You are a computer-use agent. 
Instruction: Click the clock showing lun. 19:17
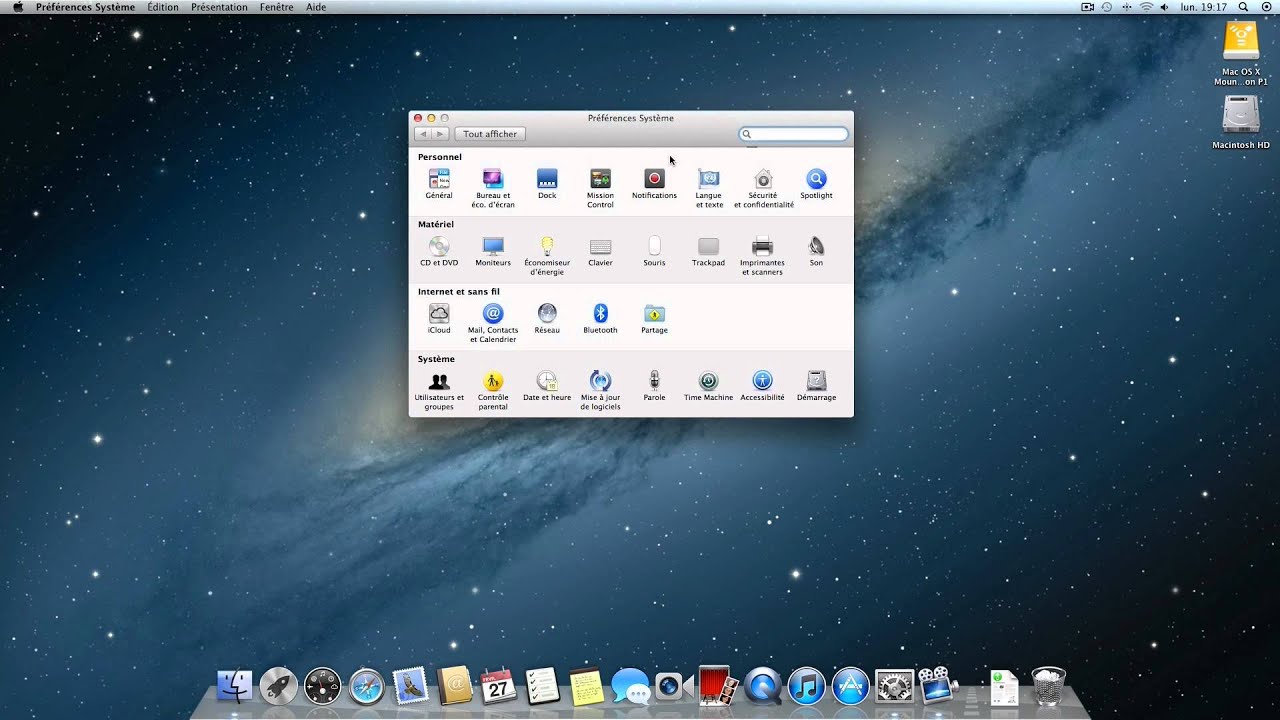pos(1203,7)
